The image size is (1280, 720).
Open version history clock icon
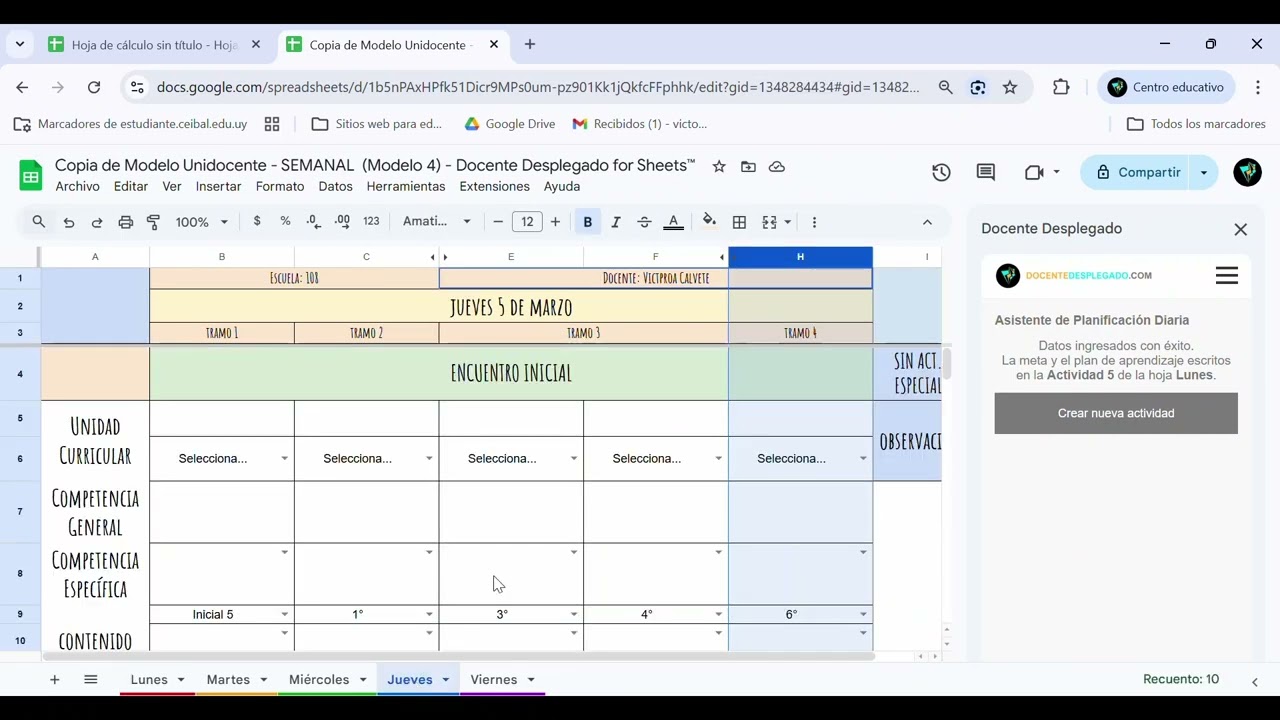(x=941, y=172)
